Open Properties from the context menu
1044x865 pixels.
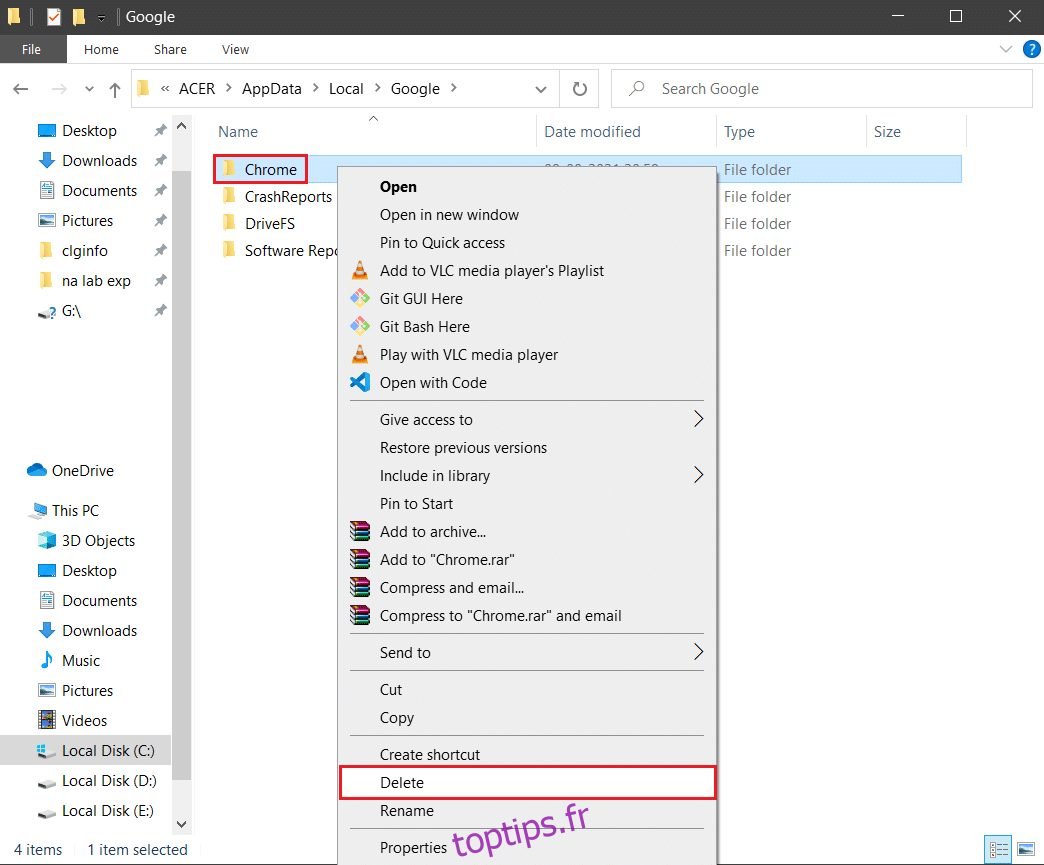526,848
